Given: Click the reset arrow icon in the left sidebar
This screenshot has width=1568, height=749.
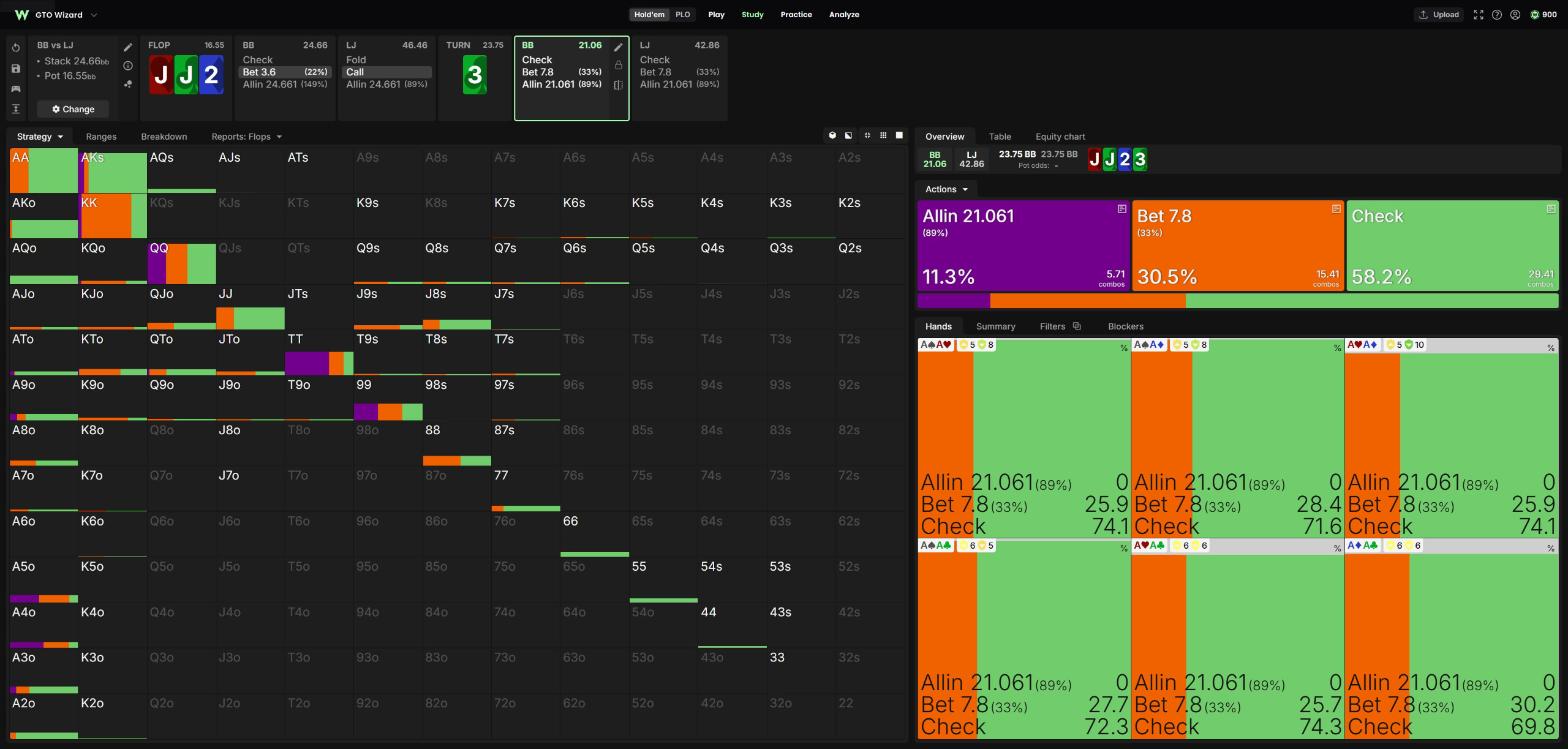Looking at the screenshot, I should click(16, 48).
